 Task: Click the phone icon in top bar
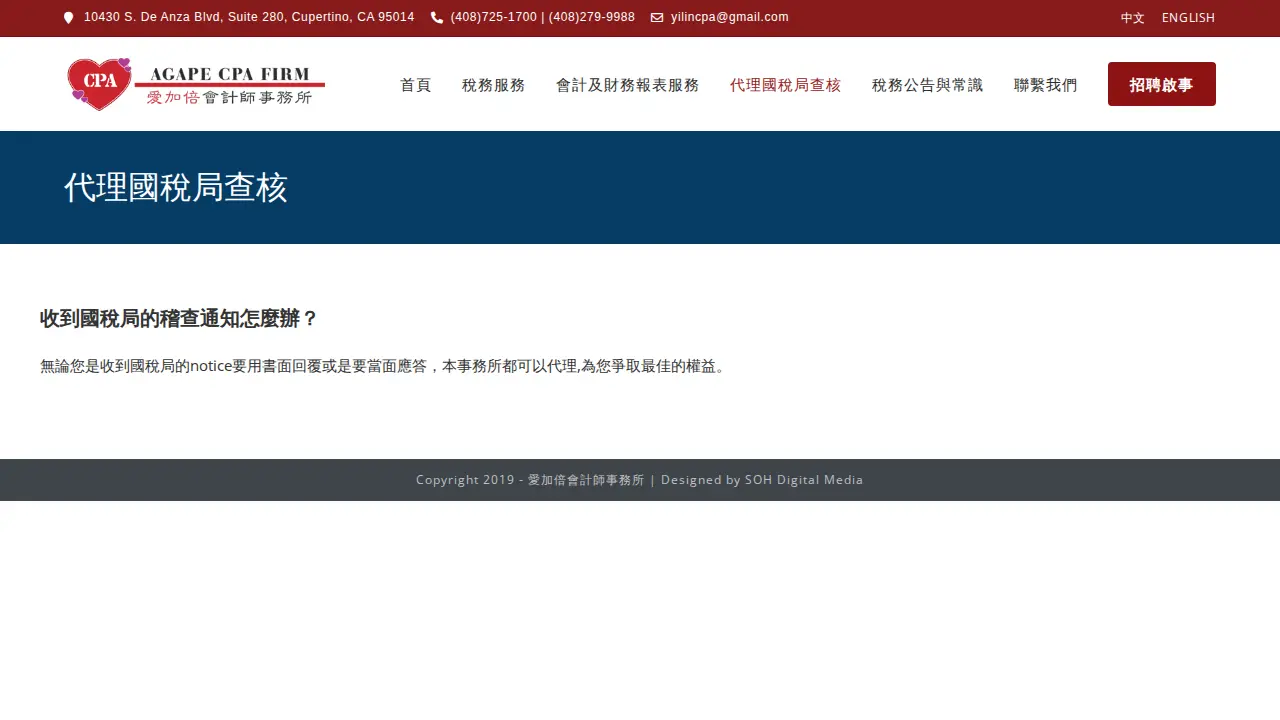[437, 18]
